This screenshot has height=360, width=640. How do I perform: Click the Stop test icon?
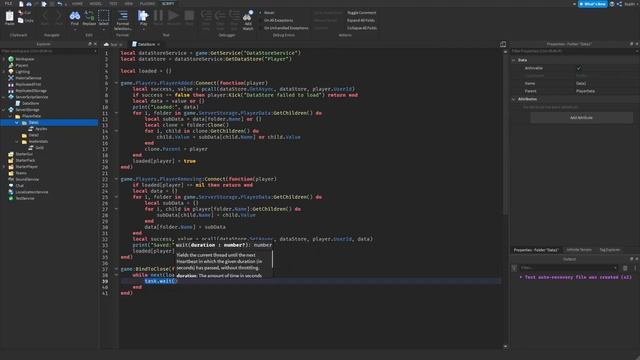(189, 16)
